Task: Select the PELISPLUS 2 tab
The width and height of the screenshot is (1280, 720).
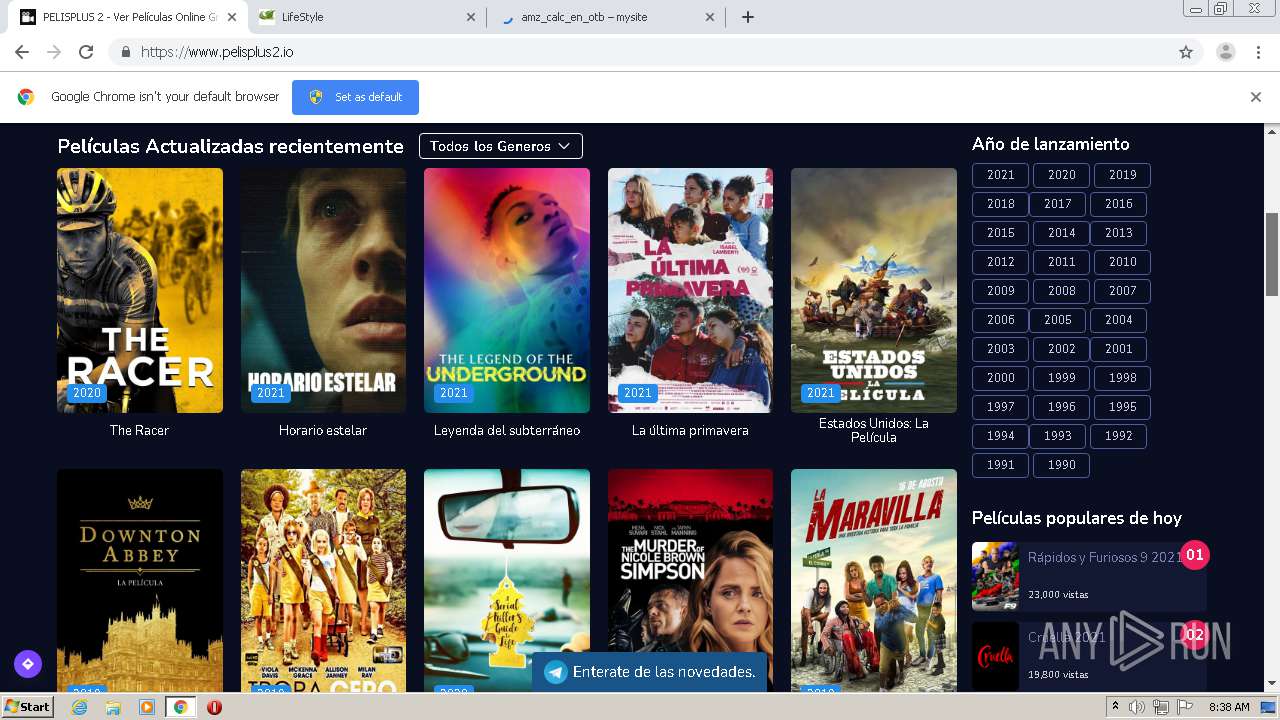Action: 130,17
